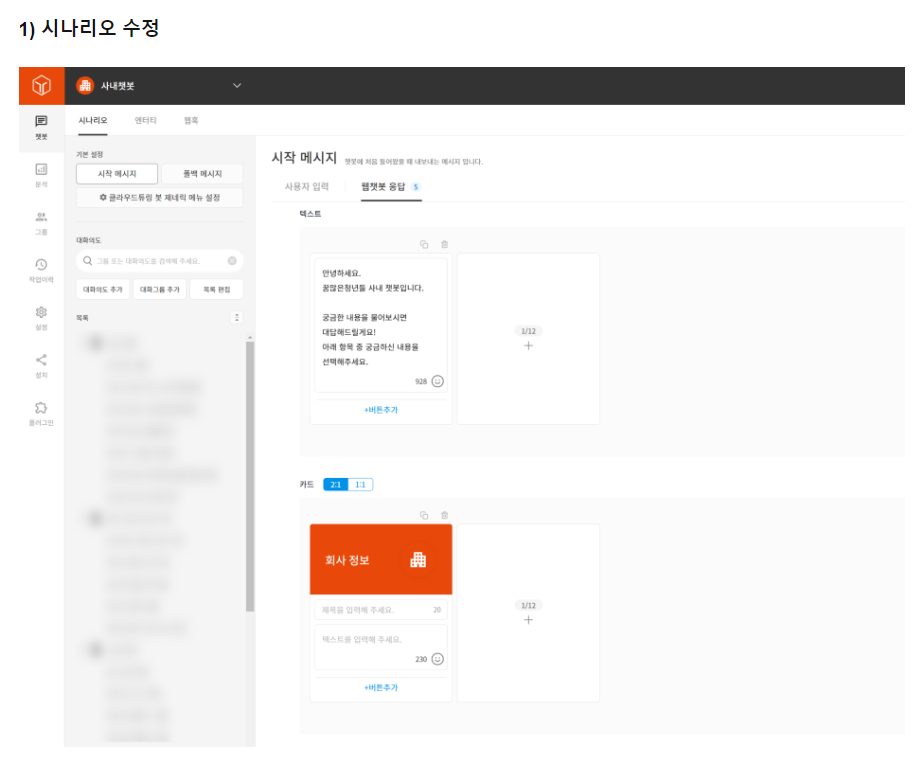Click +버튼추가 under the text card
923x776 pixels.
coord(381,410)
